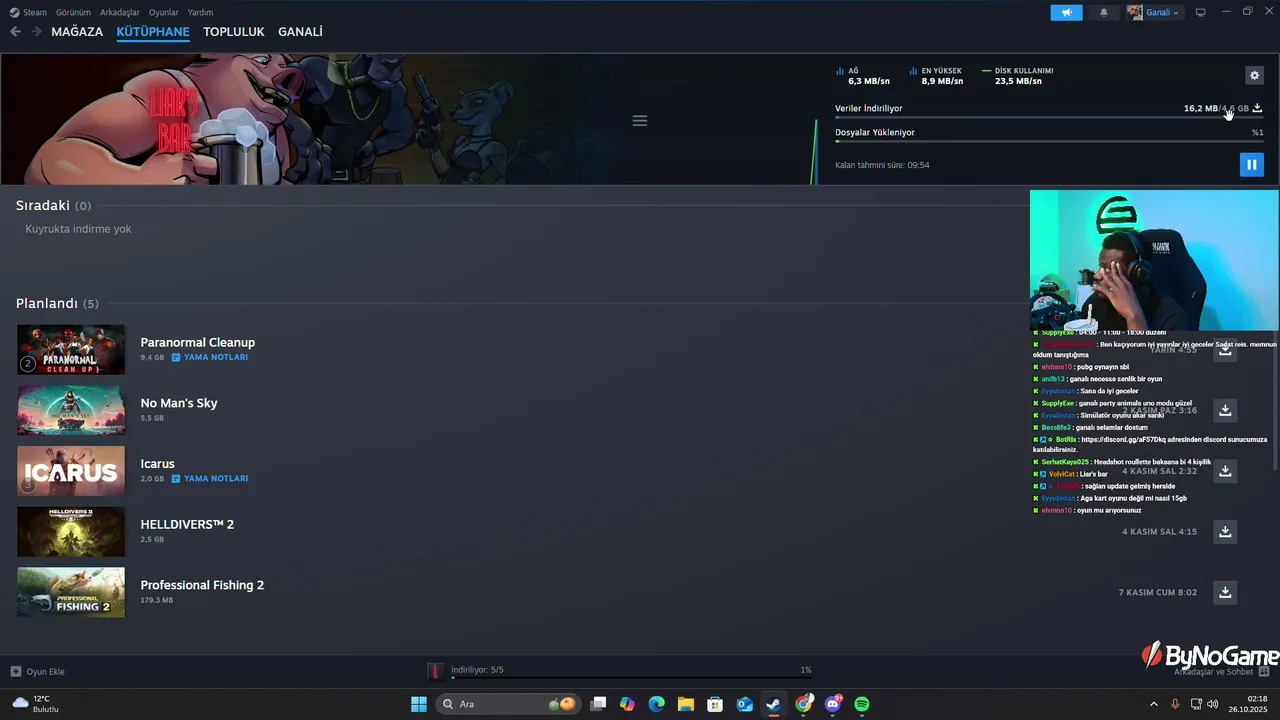Click the AĞ 6,3 MB/sn network stat

click(862, 76)
